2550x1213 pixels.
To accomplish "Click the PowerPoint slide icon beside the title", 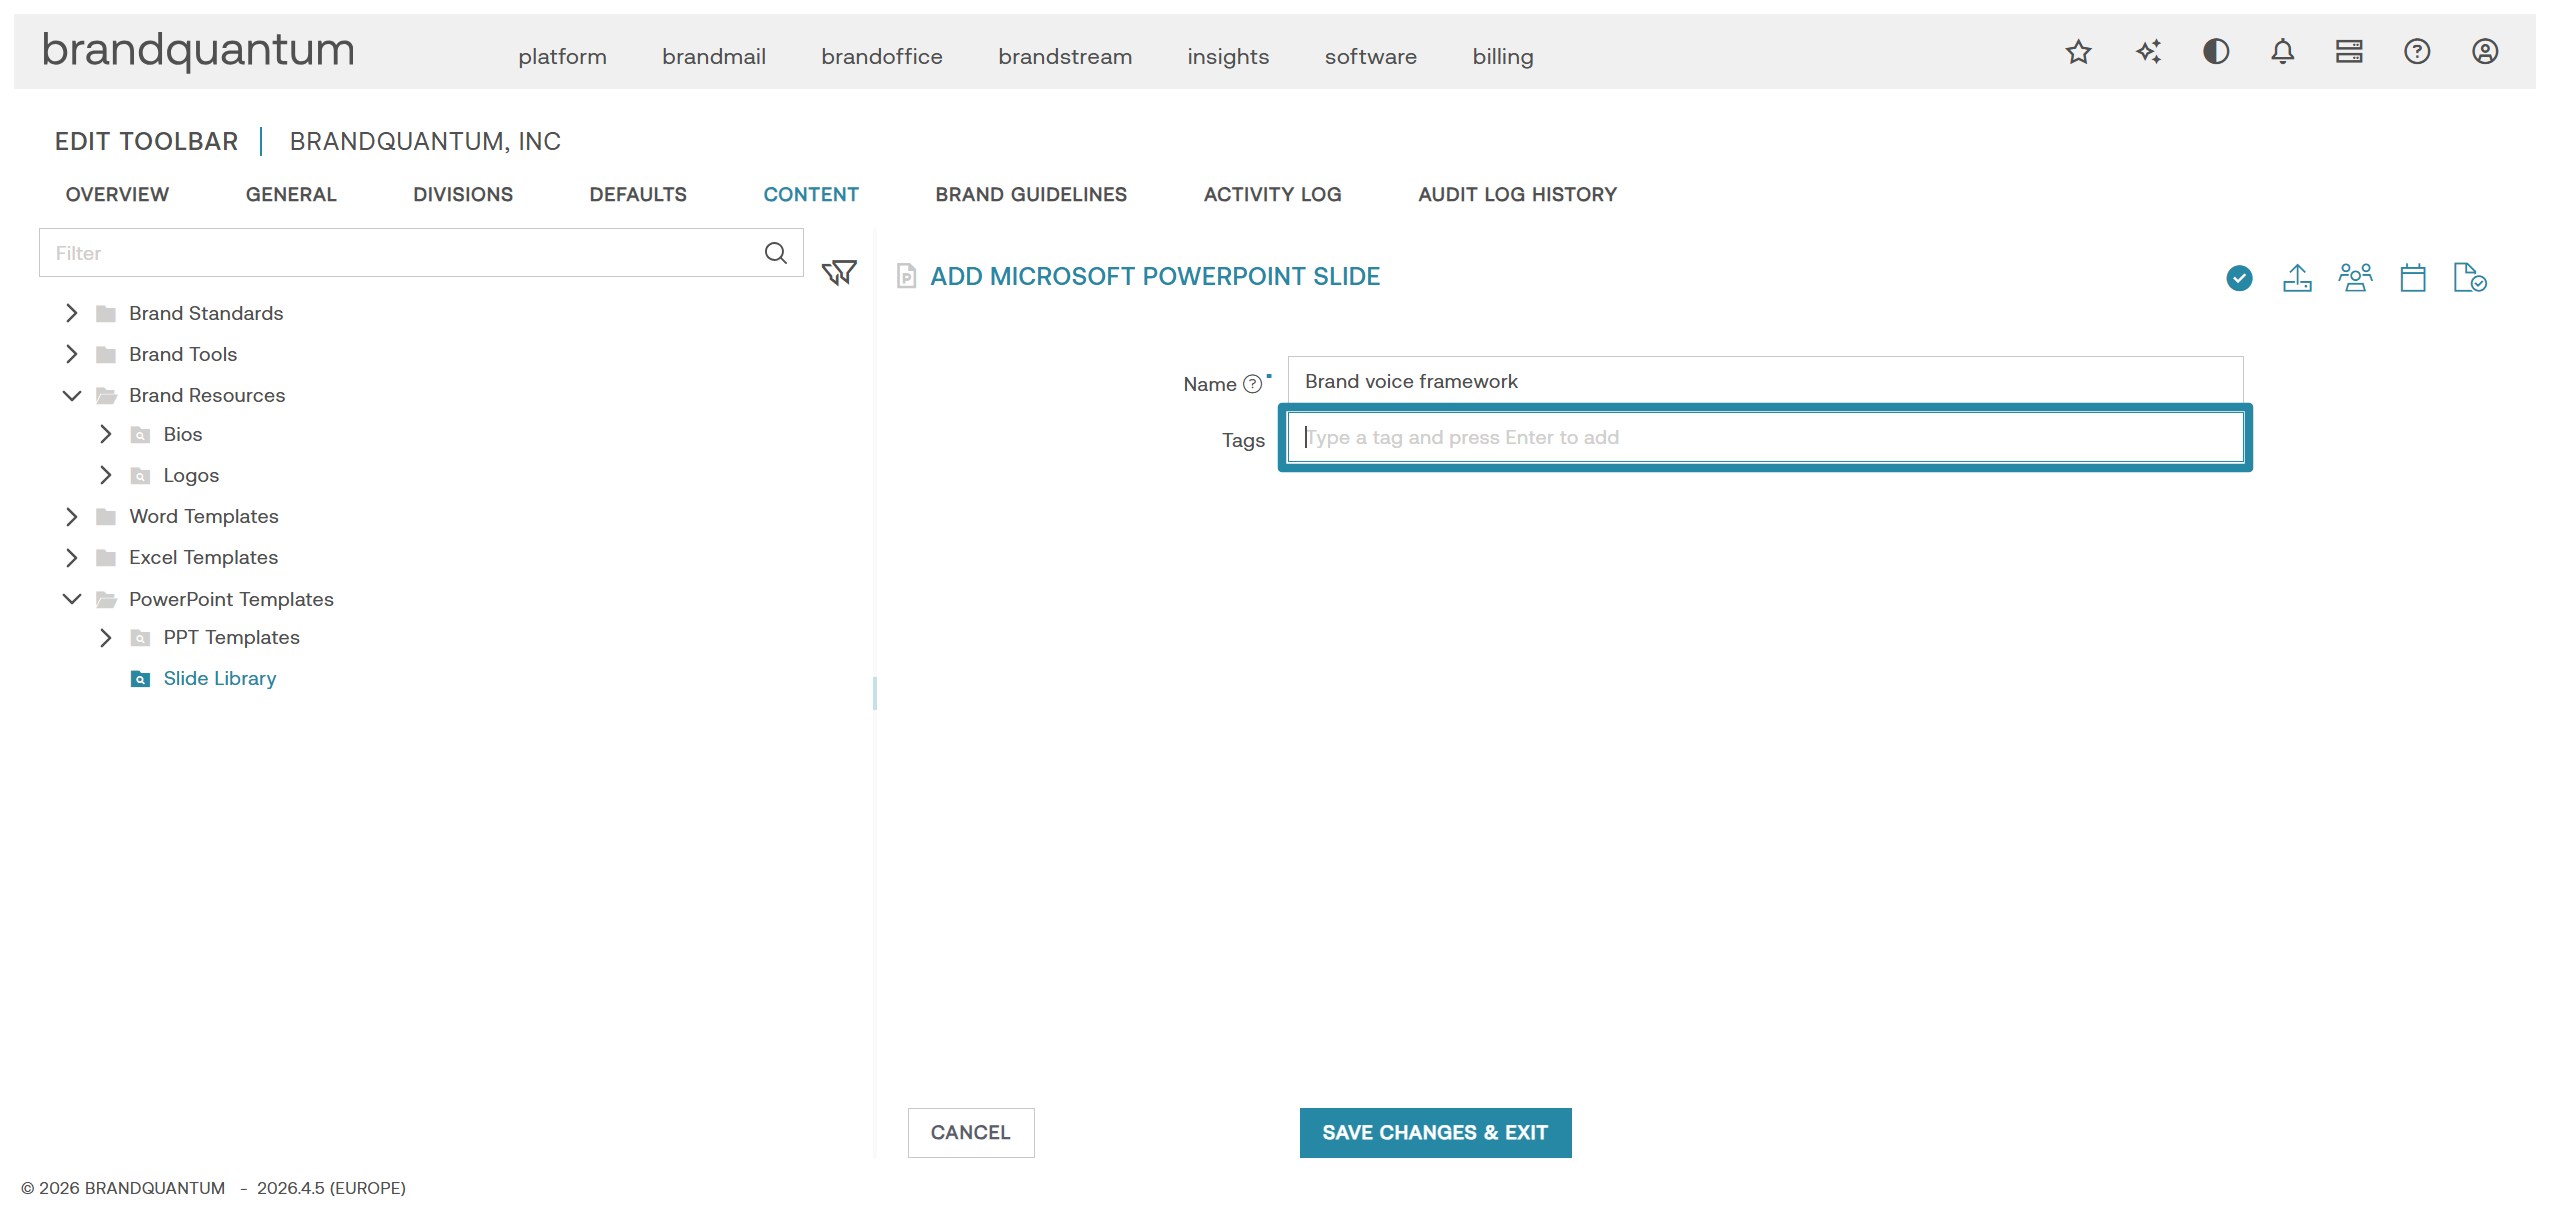I will click(906, 276).
